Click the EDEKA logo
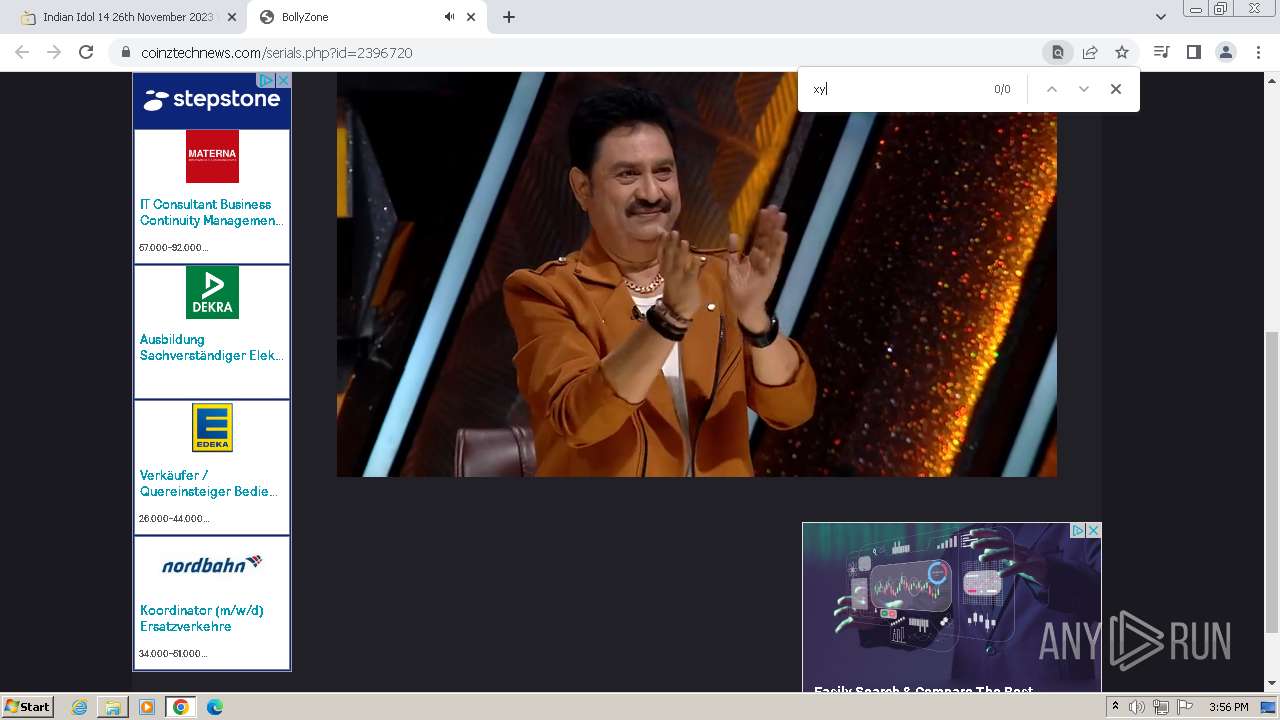Screen dimensions: 1280x720 [x=212, y=427]
